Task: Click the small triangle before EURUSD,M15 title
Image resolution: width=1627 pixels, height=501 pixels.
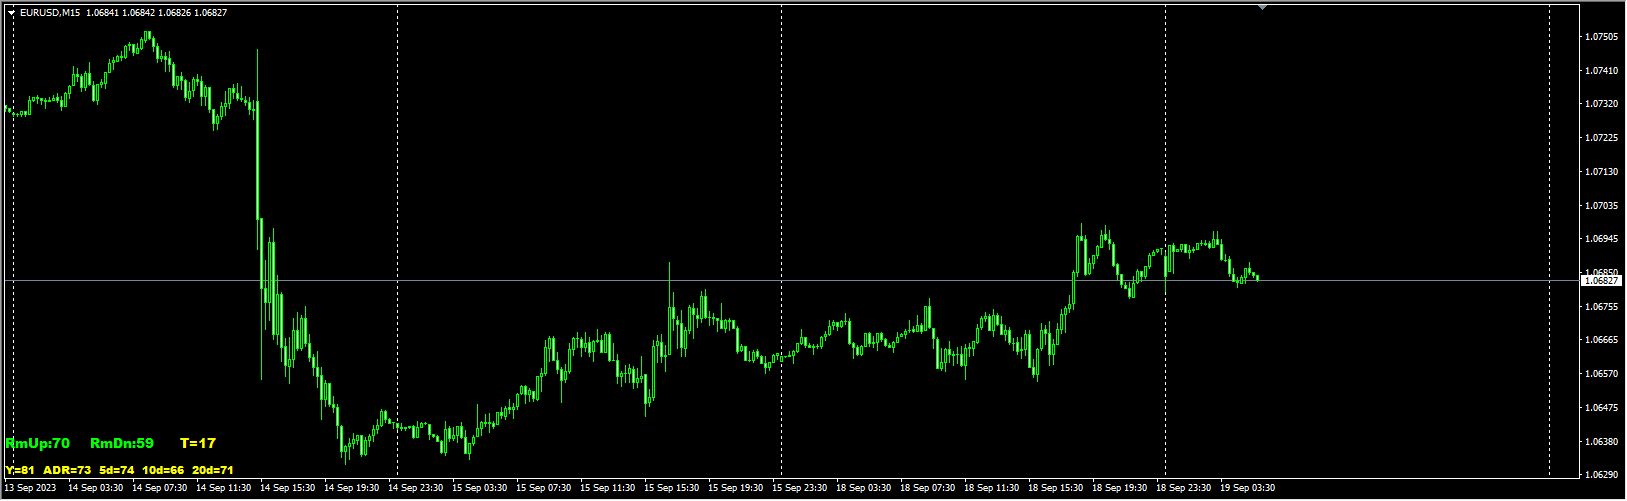Action: [11, 12]
